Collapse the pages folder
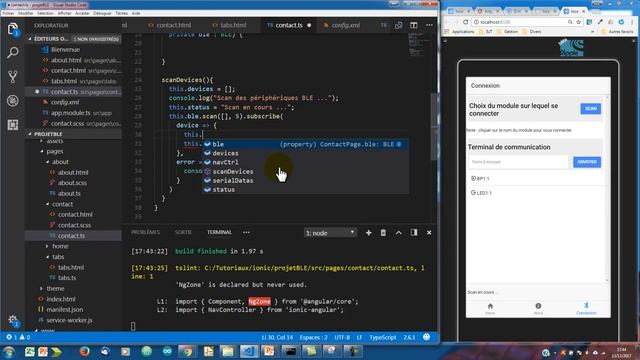 click(x=55, y=151)
